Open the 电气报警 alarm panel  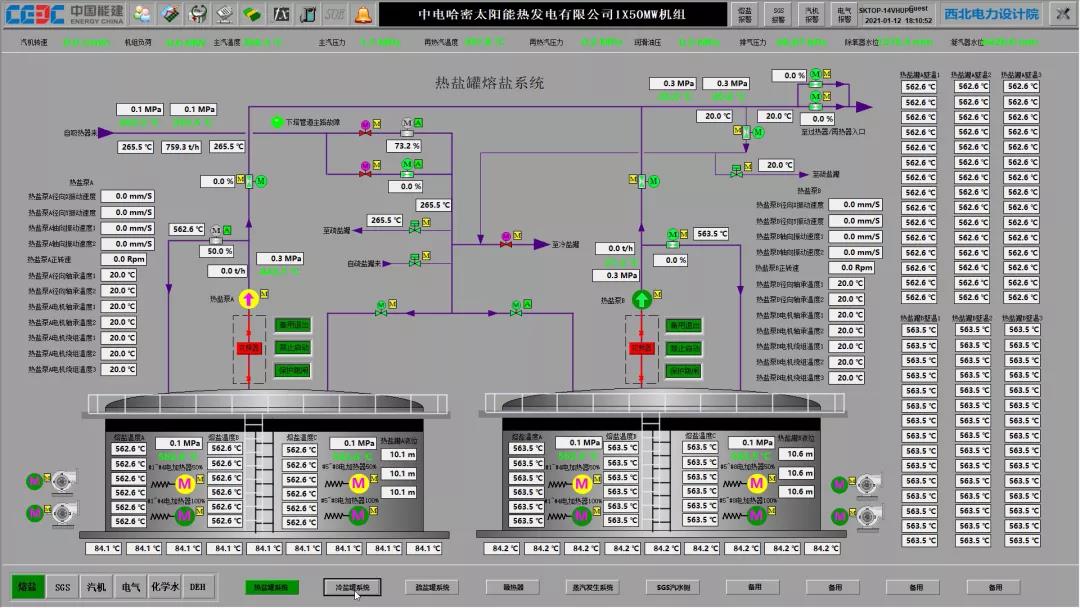tap(844, 14)
